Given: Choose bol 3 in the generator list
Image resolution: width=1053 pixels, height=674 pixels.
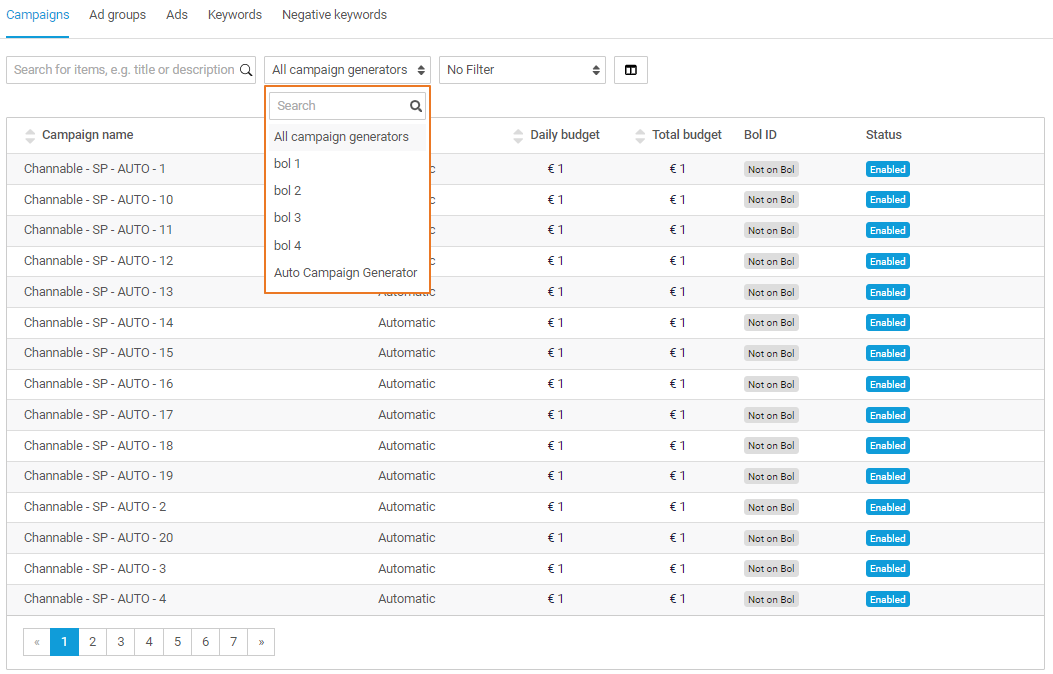Looking at the screenshot, I should (x=288, y=218).
